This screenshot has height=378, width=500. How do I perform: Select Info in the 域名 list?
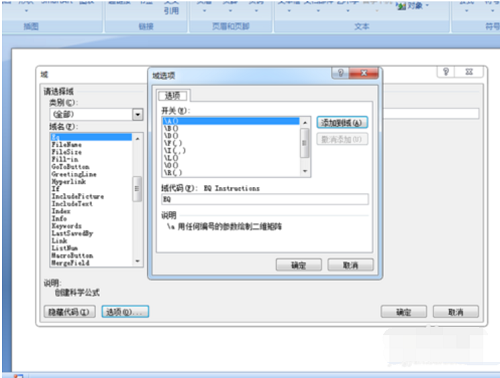pyautogui.click(x=91, y=218)
